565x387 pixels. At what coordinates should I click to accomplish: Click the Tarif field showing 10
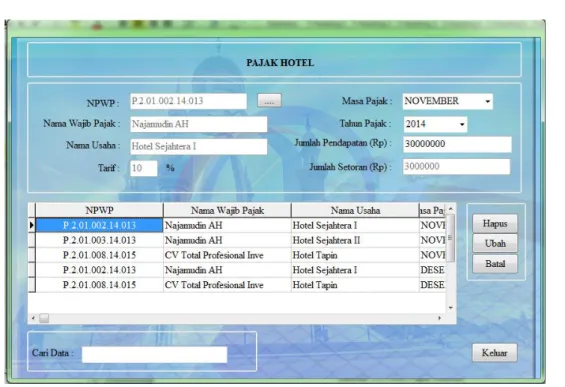143,168
